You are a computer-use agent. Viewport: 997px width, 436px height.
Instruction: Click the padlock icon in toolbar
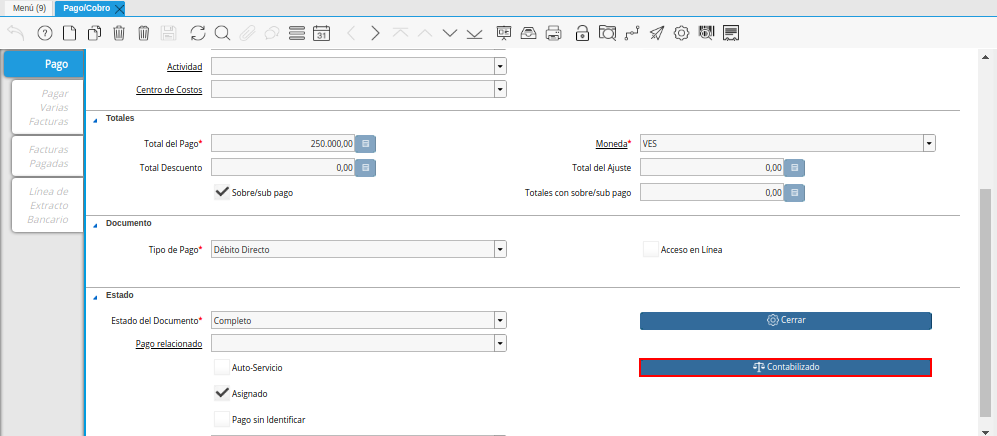(582, 33)
